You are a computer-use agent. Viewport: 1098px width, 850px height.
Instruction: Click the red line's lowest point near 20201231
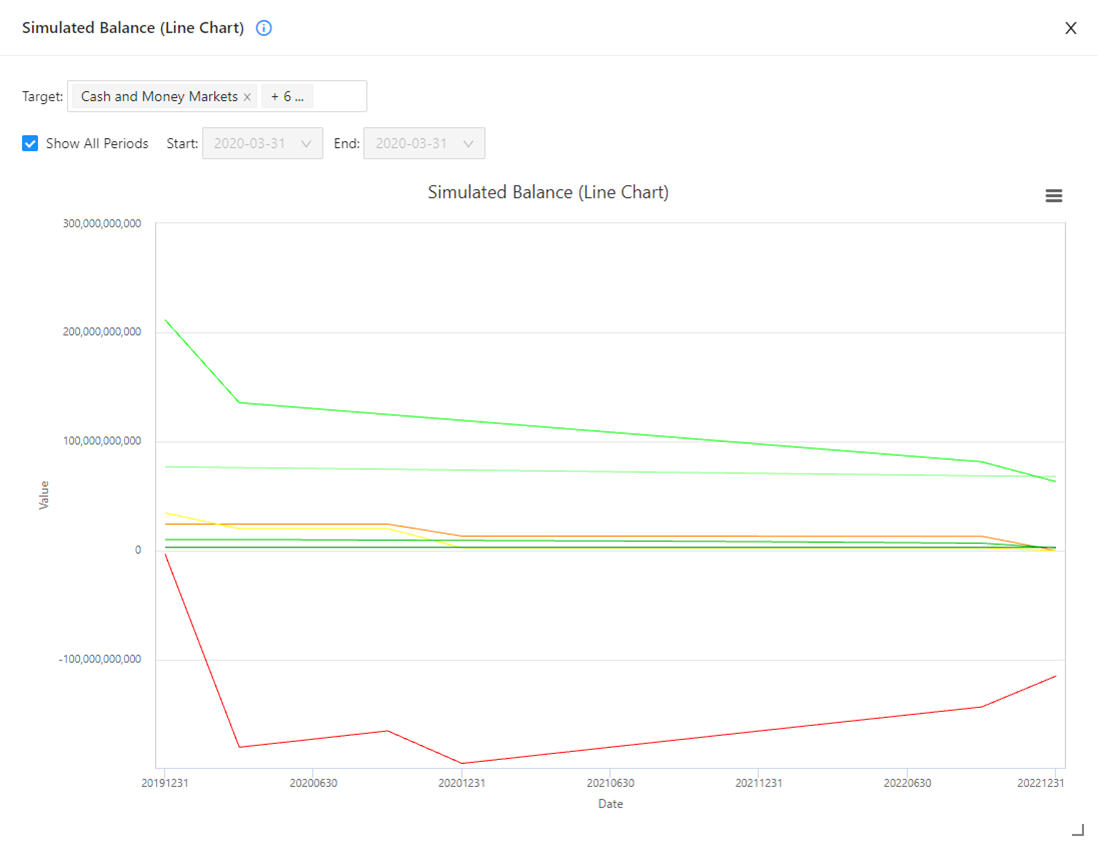click(x=461, y=763)
